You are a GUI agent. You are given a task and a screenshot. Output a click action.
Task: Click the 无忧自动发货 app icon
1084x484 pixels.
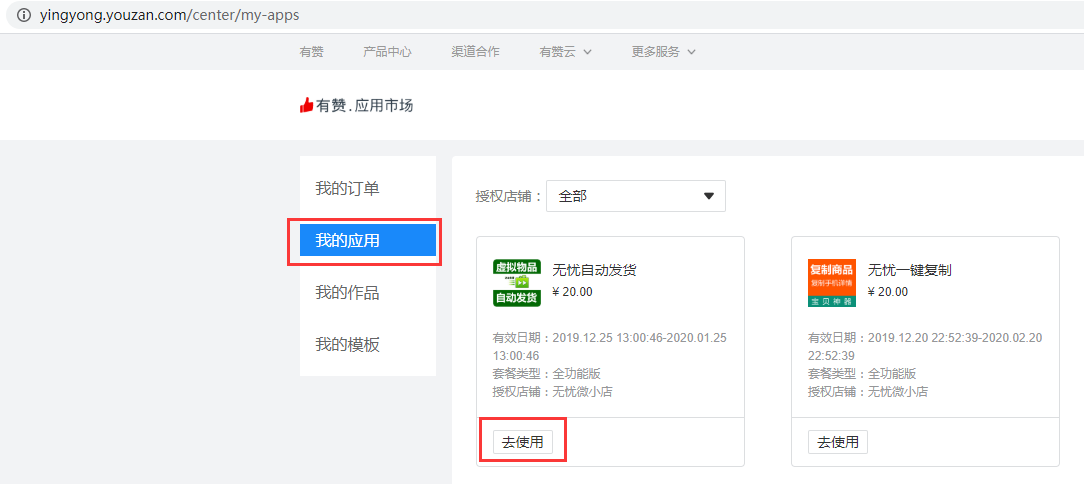click(x=517, y=283)
